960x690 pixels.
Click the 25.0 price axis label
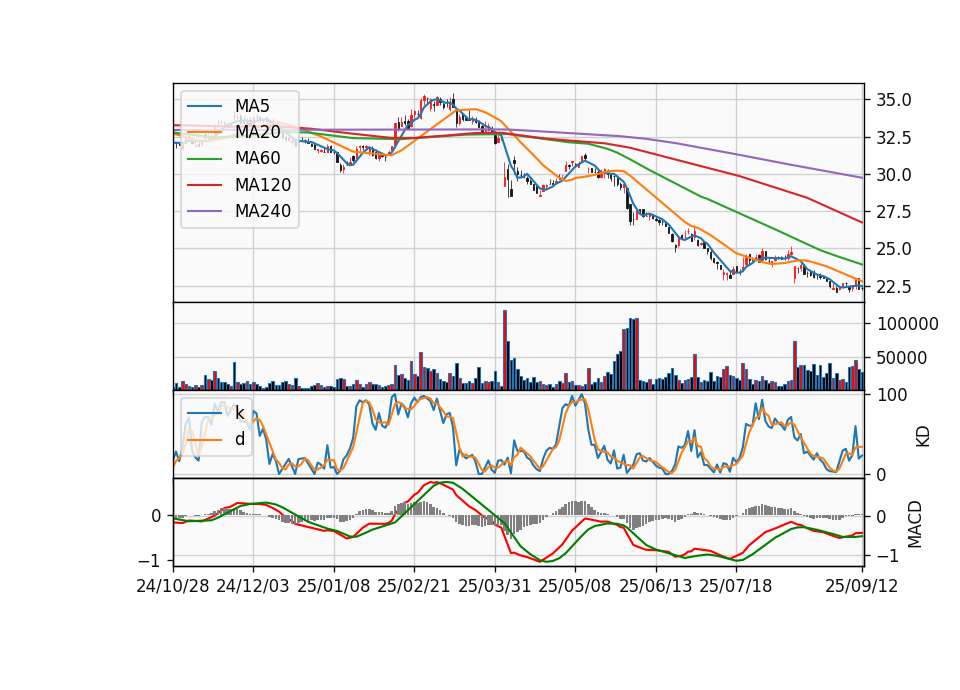893,249
